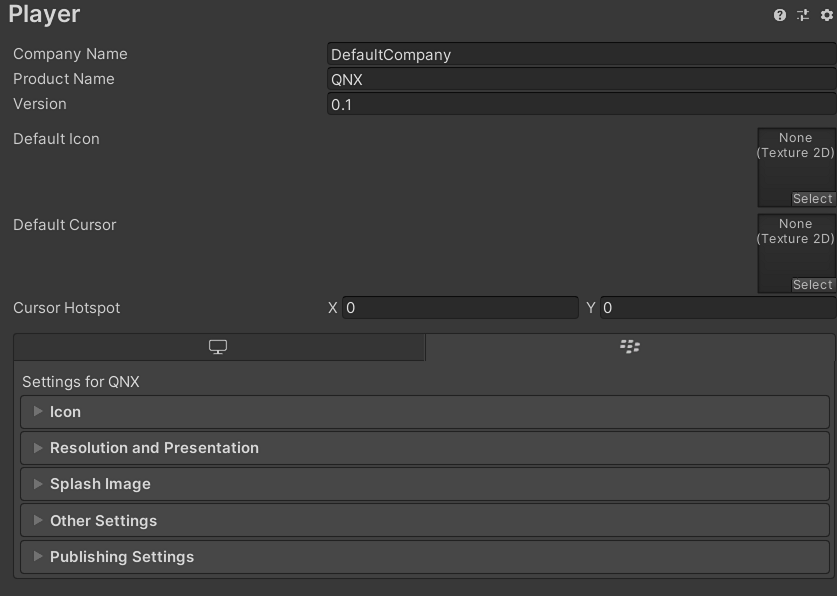This screenshot has width=837, height=596.
Task: Select the desktop monitor platform icon
Action: (218, 346)
